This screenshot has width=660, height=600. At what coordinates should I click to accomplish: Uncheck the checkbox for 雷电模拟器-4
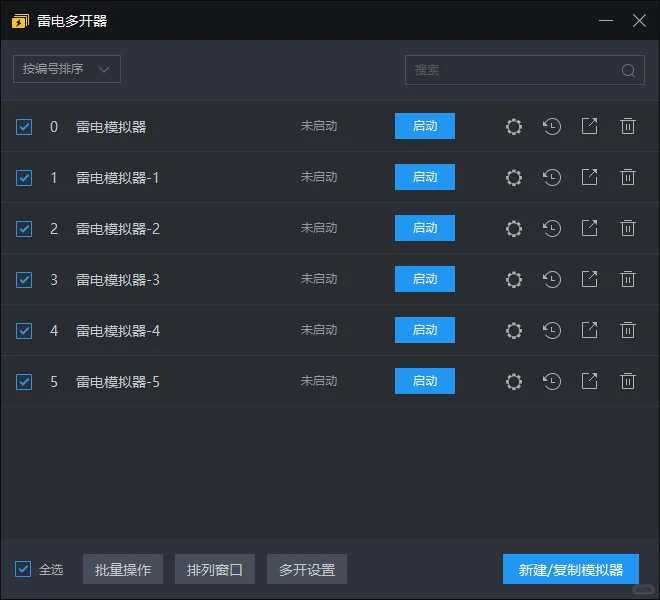24,331
